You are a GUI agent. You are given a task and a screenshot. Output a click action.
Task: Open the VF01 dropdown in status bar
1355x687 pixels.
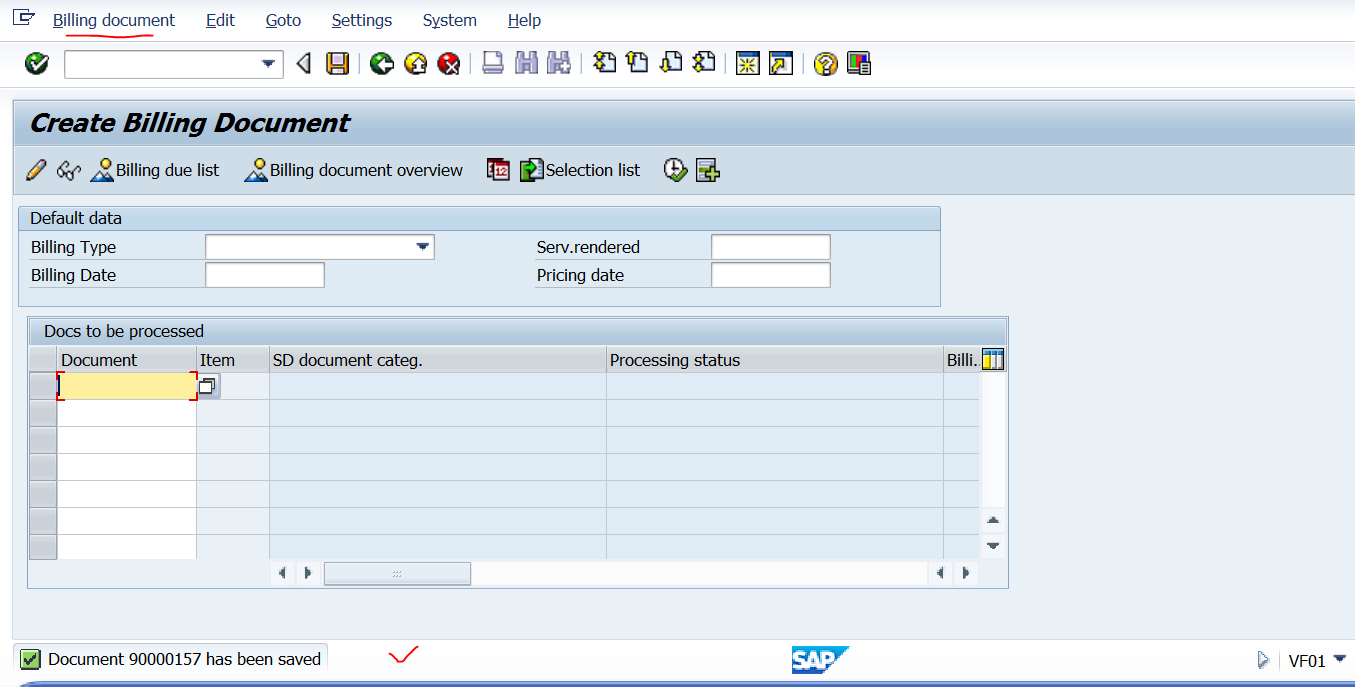(1340, 660)
